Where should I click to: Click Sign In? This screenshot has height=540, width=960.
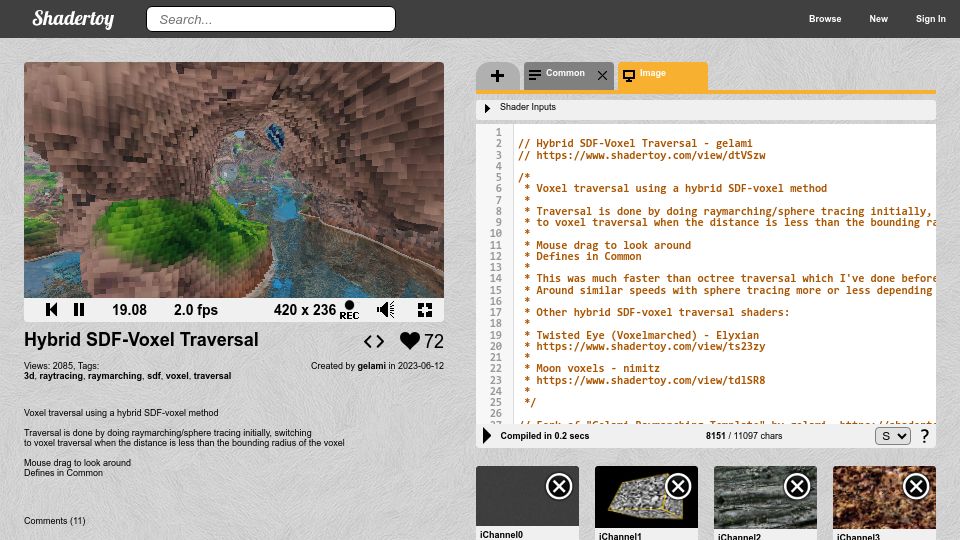pyautogui.click(x=930, y=19)
